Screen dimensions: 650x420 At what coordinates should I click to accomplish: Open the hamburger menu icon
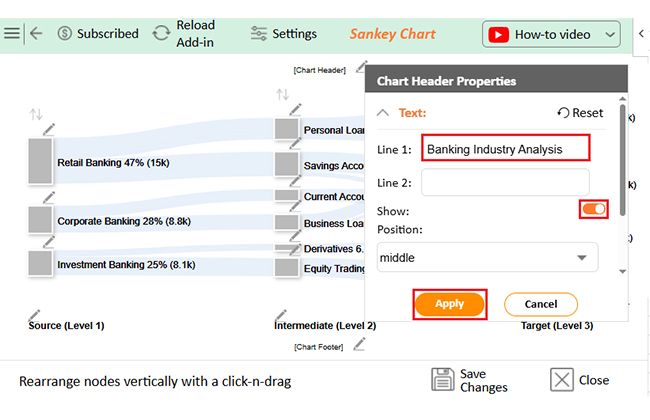tap(12, 33)
